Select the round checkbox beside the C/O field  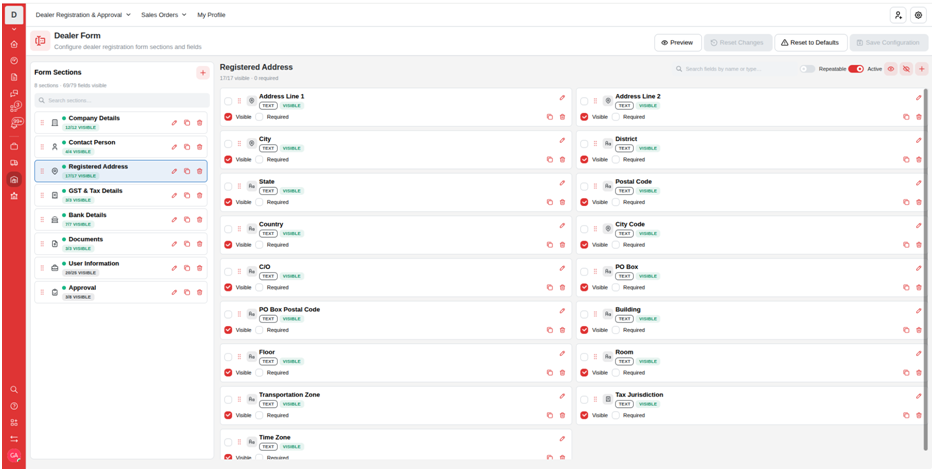tap(228, 272)
